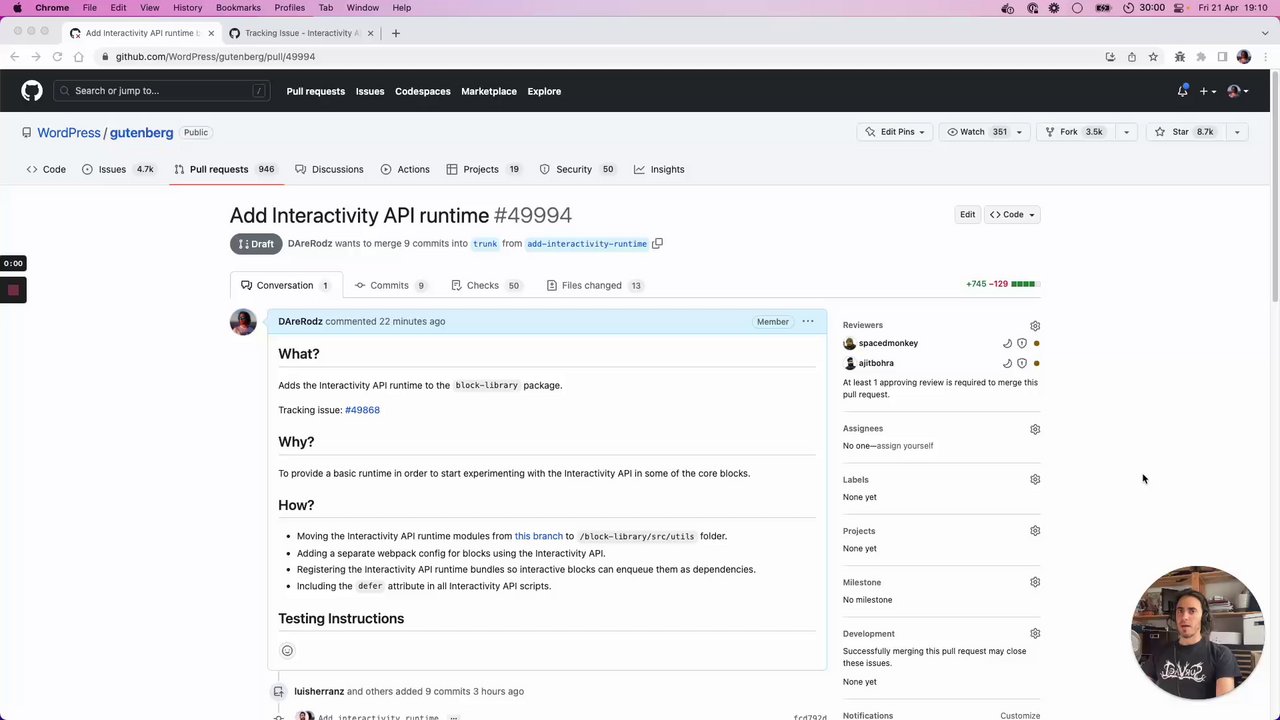Open the History menu in menu bar
Viewport: 1280px width, 720px height.
tap(187, 8)
